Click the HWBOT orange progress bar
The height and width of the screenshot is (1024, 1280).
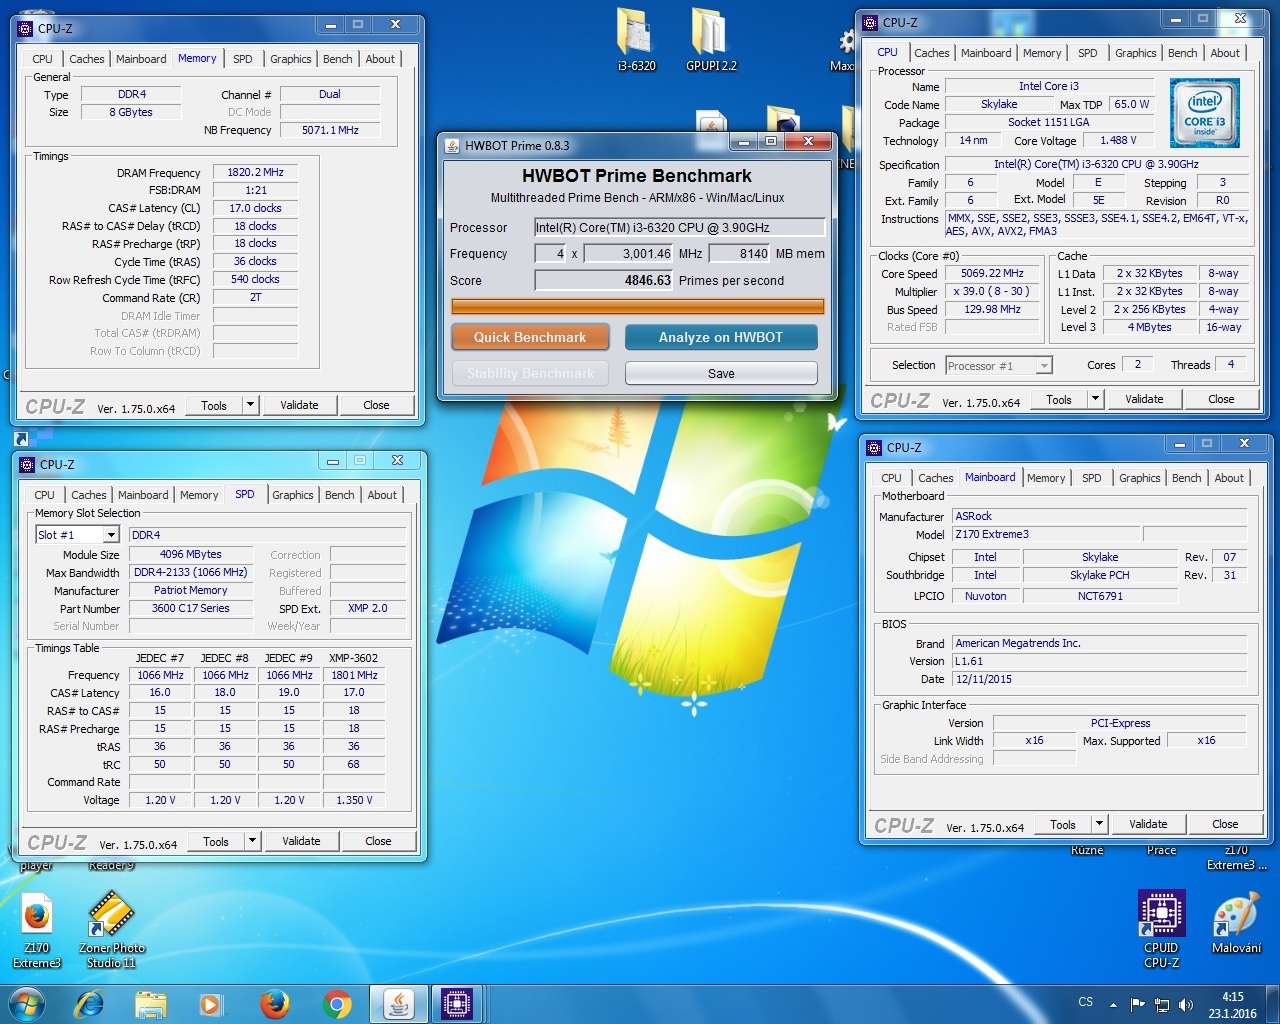[x=637, y=306]
